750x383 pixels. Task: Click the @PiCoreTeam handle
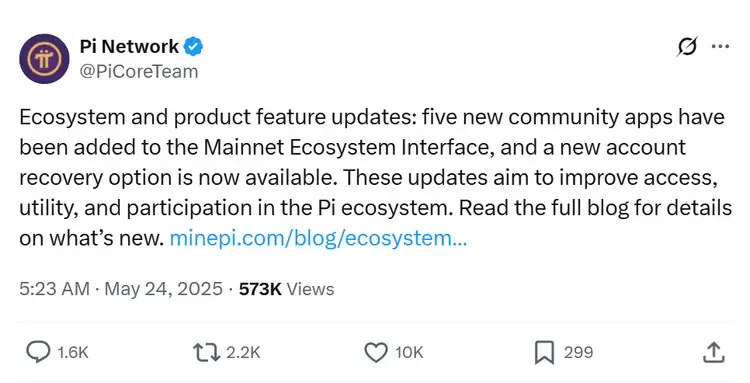click(x=139, y=72)
